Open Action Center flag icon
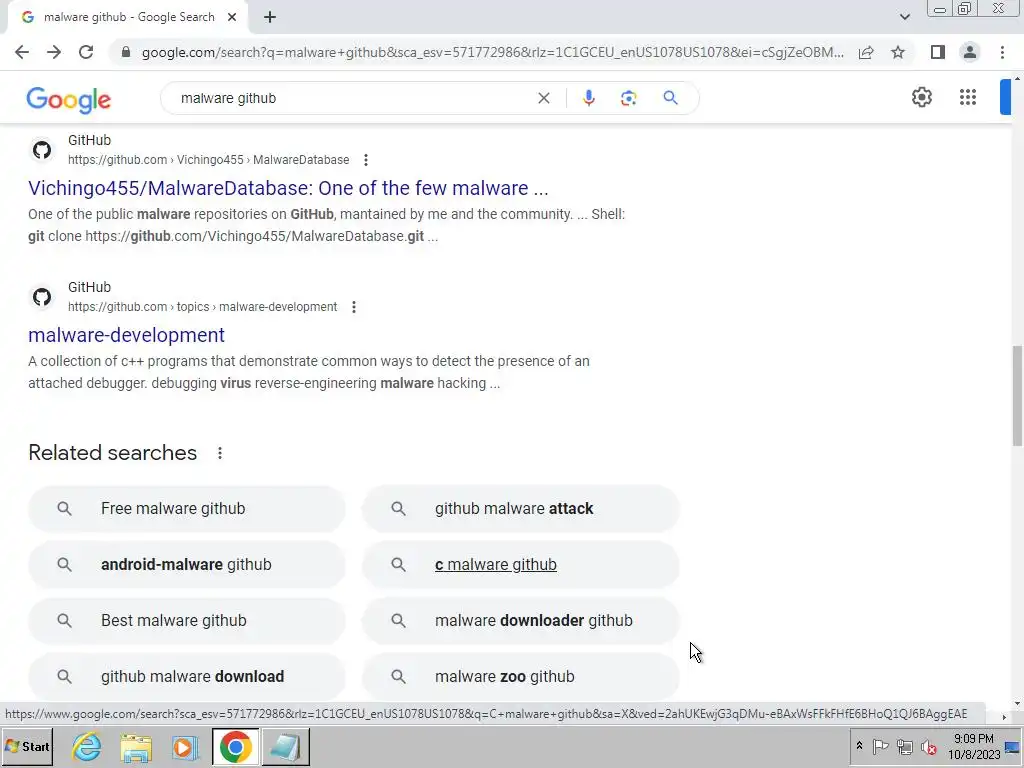Screen dimensions: 1024x768 tap(880, 746)
